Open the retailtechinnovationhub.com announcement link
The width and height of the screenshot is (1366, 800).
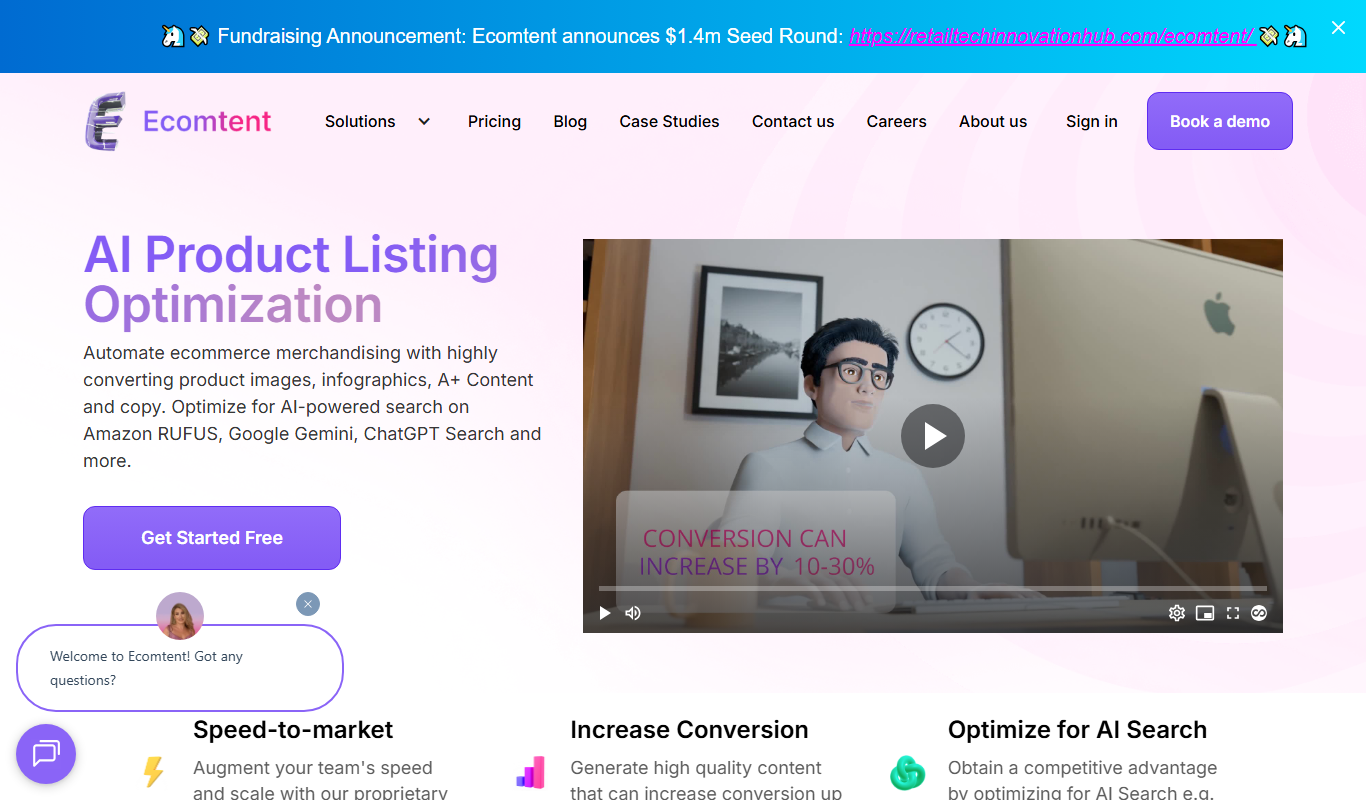(1052, 36)
